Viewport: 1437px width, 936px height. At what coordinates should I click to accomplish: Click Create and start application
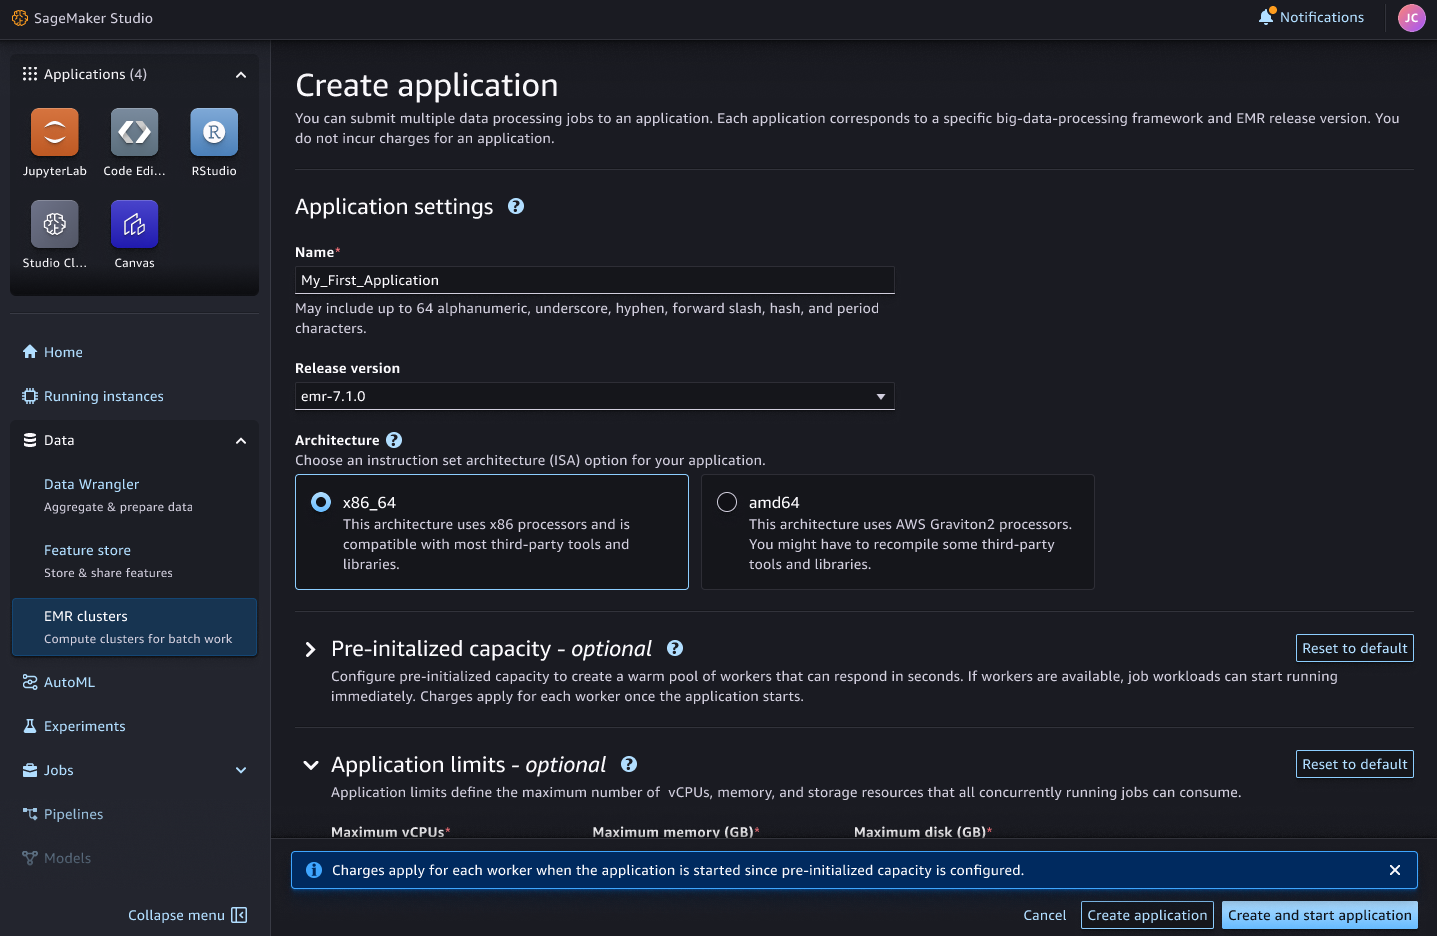point(1319,914)
